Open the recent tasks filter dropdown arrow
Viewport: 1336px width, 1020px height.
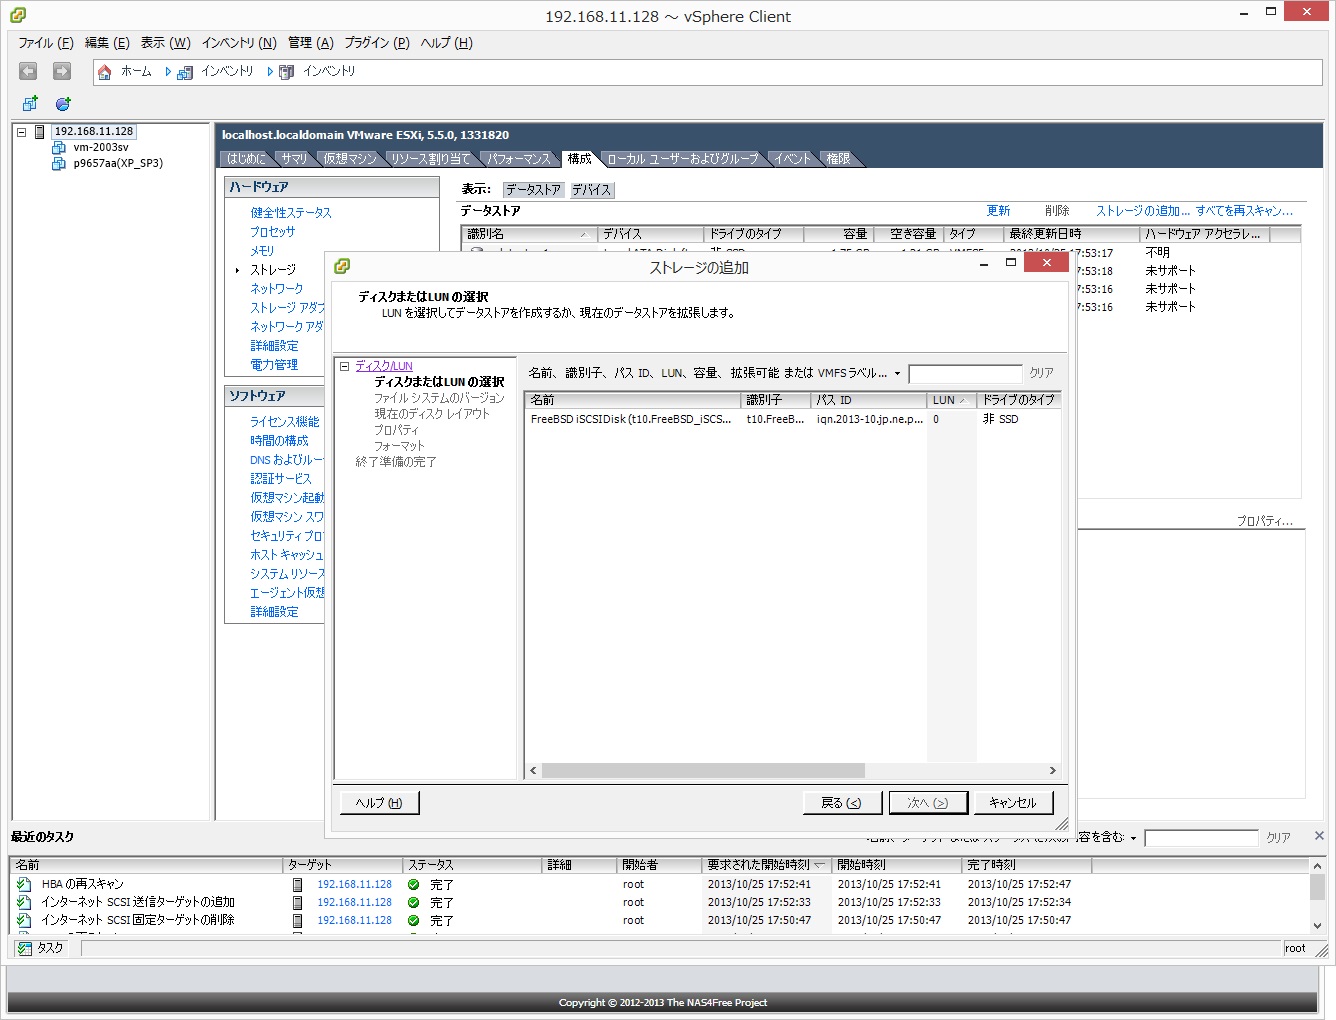point(1133,838)
